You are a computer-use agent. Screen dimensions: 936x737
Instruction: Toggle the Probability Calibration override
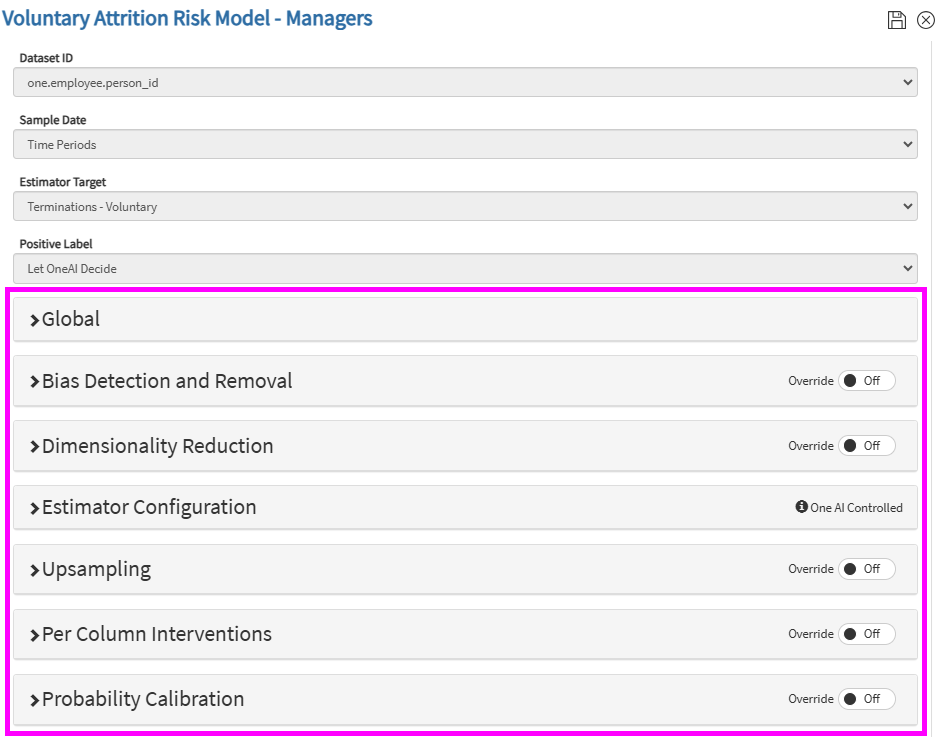click(x=866, y=699)
